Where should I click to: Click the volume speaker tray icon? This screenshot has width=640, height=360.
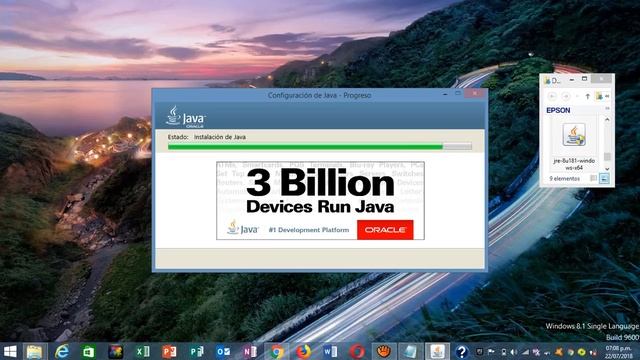click(513, 352)
